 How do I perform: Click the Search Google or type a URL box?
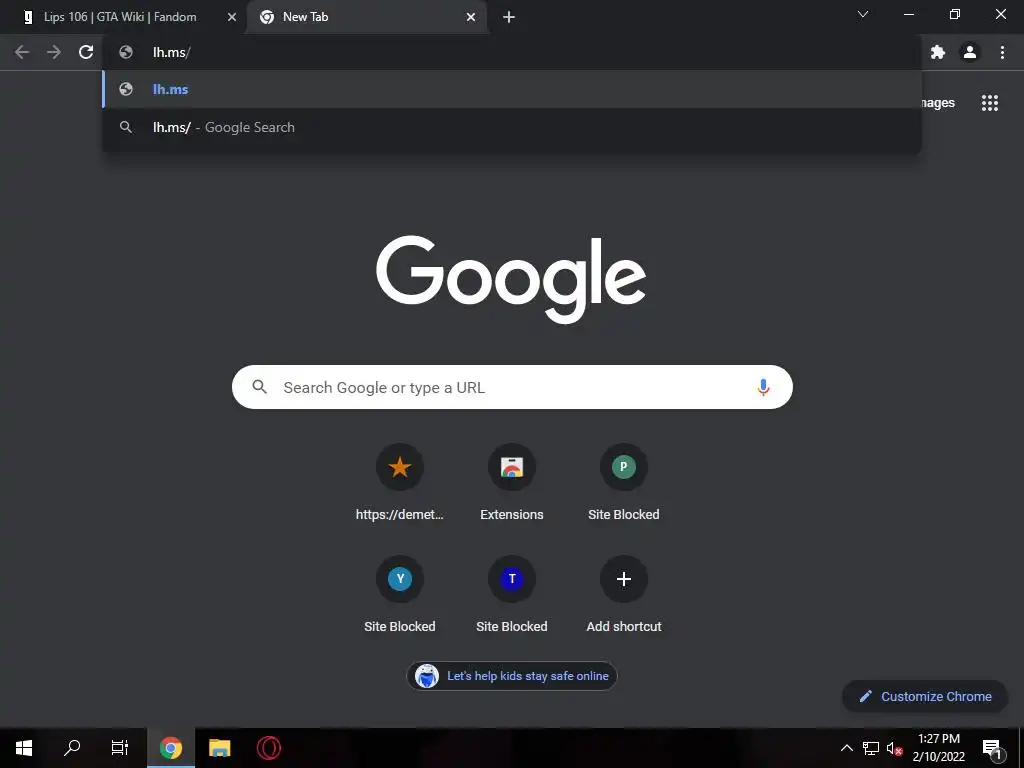click(x=512, y=387)
